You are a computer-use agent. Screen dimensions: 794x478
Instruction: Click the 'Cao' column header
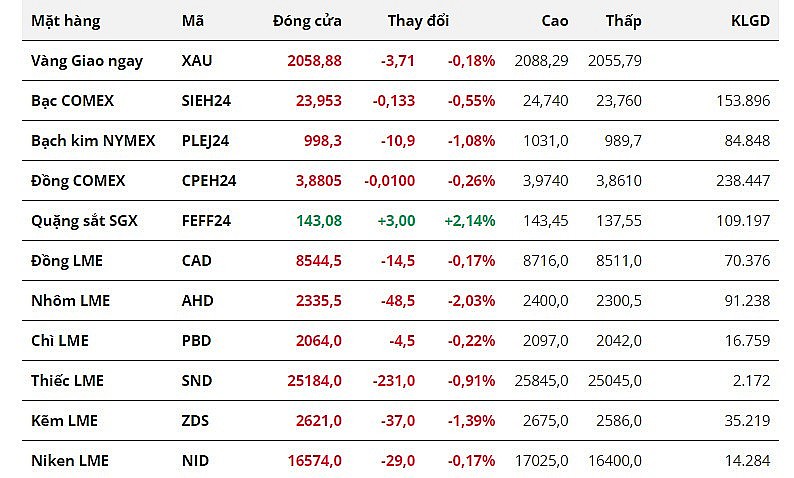point(554,21)
